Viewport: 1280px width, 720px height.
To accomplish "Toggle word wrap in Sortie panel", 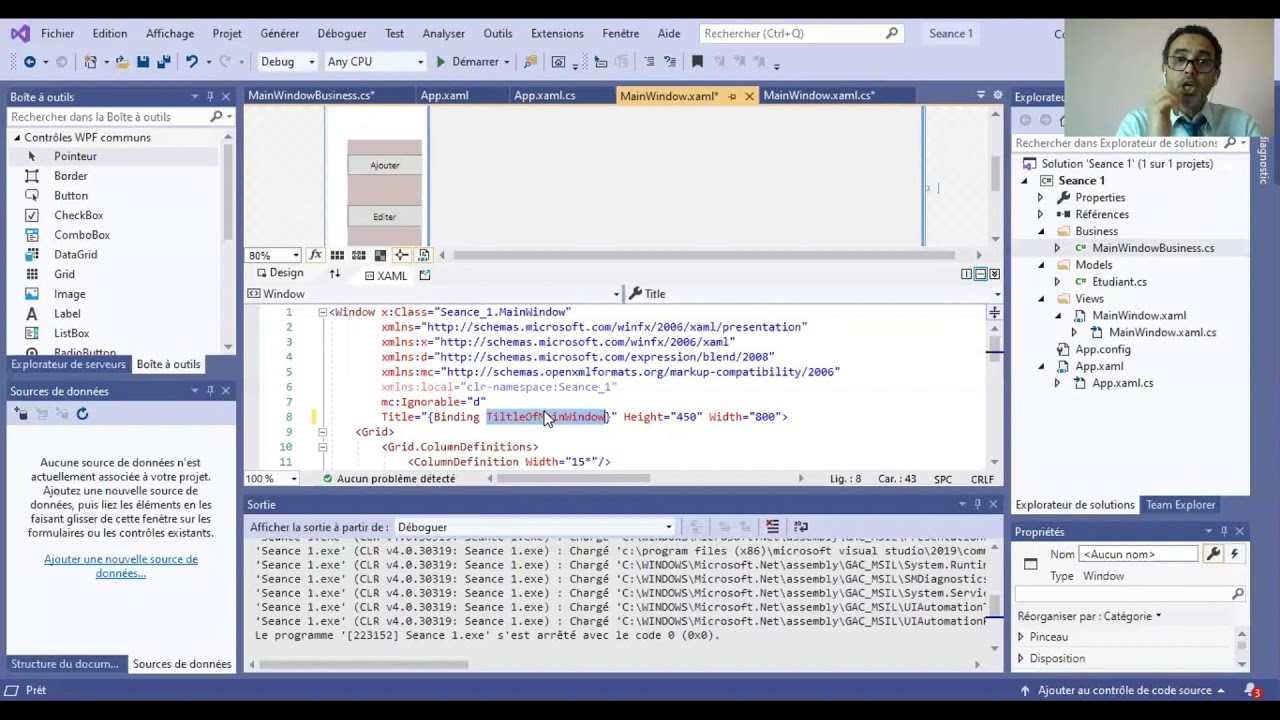I will click(801, 526).
